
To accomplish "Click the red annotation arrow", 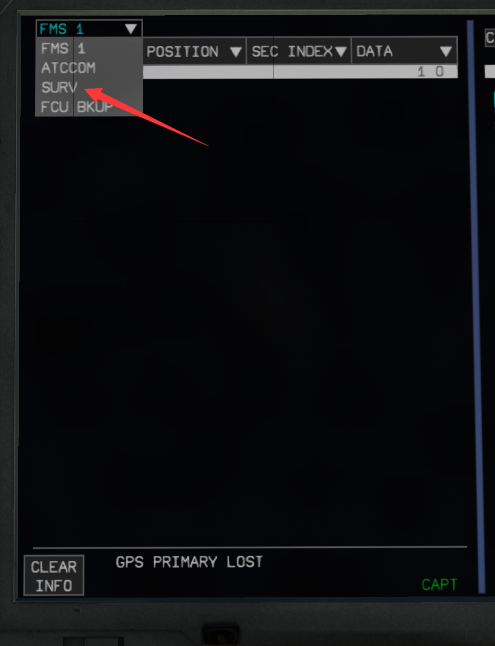I will [146, 117].
